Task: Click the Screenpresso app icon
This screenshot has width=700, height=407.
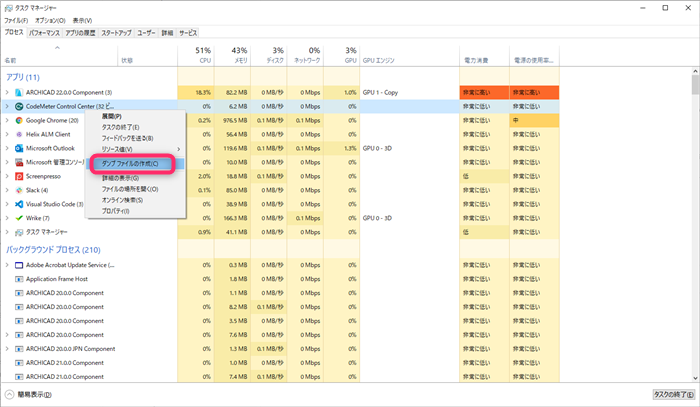Action: pyautogui.click(x=19, y=176)
